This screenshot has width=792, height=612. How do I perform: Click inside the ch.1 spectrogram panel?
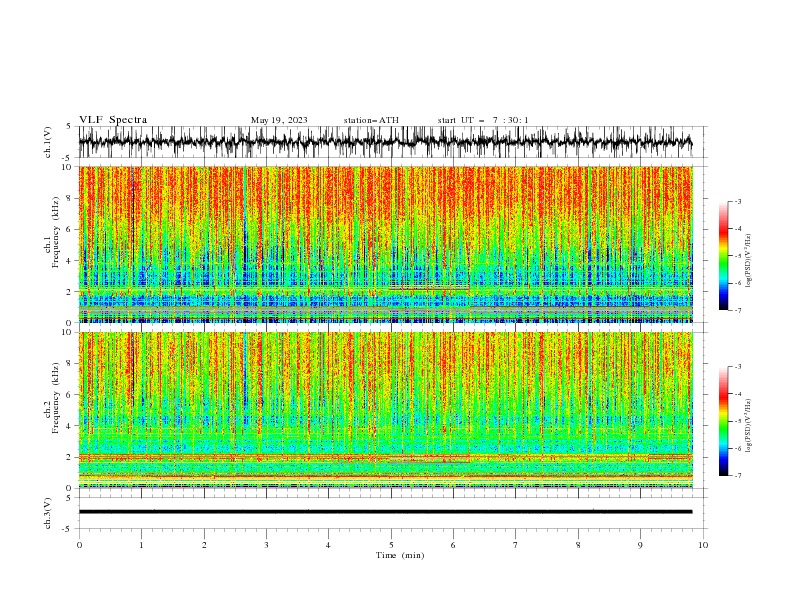(x=385, y=244)
